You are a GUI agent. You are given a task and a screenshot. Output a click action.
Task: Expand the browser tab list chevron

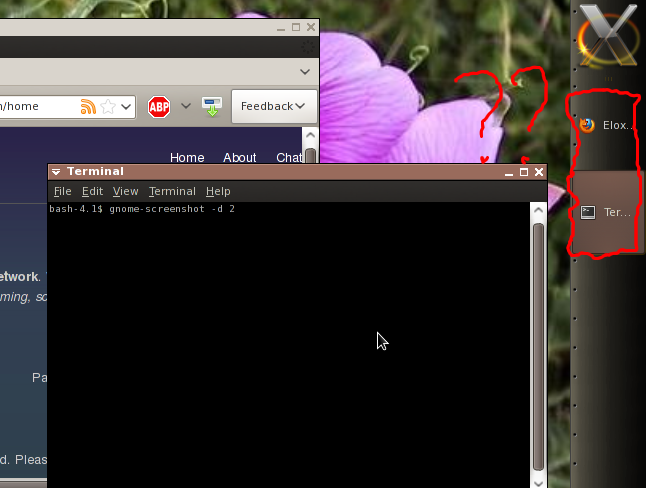click(x=305, y=72)
